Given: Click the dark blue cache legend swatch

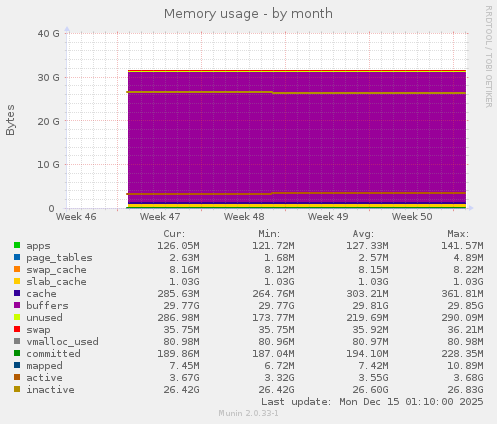Looking at the screenshot, I should tap(17, 293).
